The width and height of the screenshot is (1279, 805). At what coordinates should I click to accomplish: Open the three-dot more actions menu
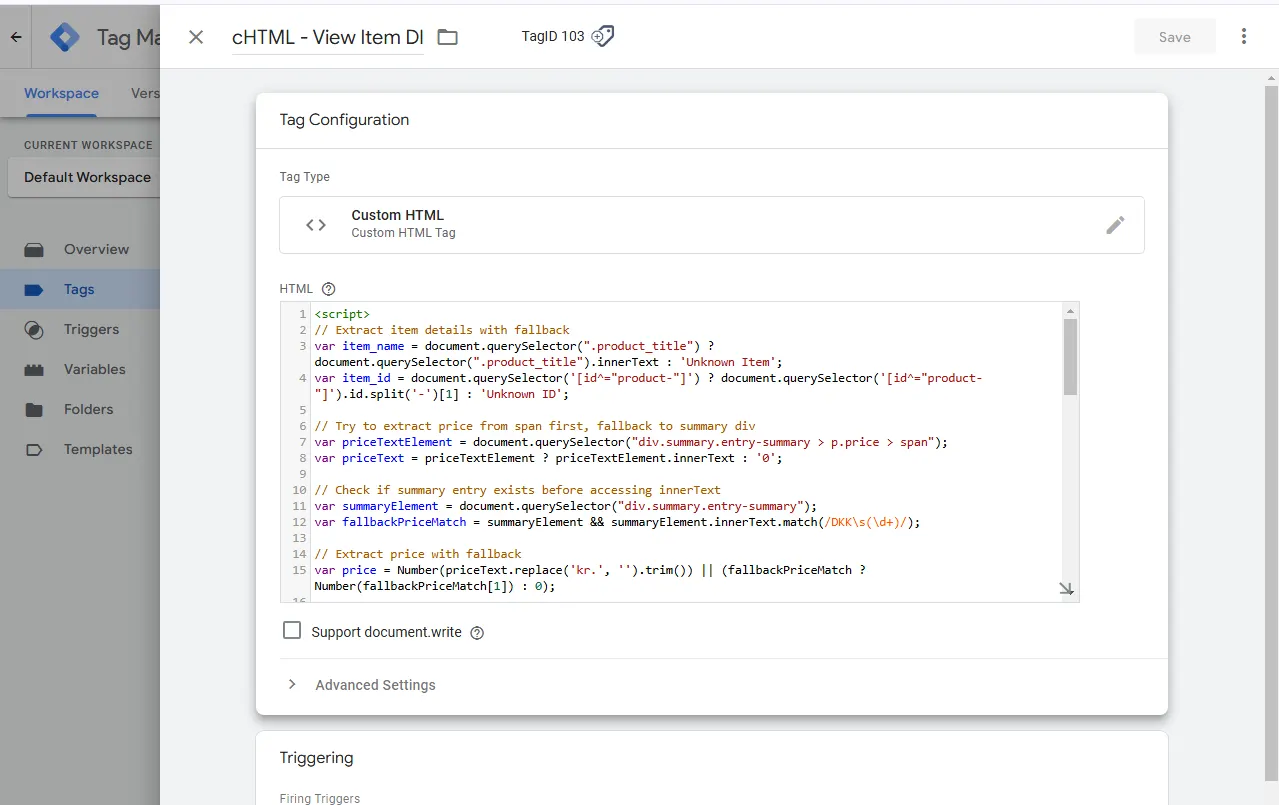pos(1244,37)
